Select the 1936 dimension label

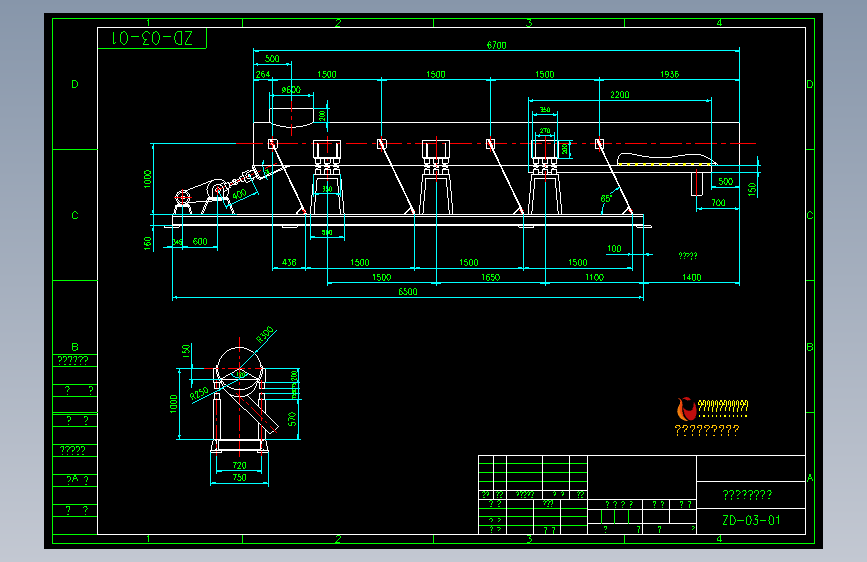pyautogui.click(x=669, y=74)
